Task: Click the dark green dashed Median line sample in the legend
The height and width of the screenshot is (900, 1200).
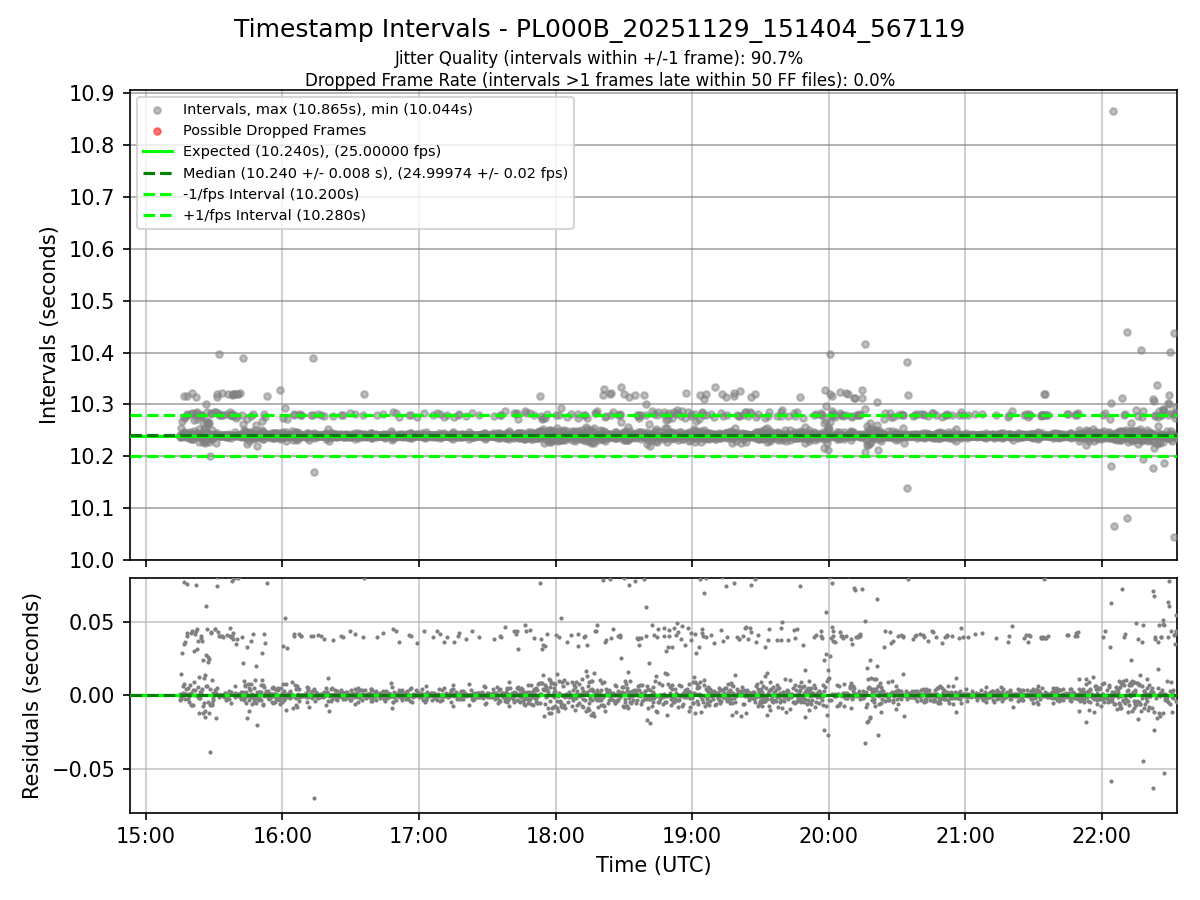Action: pos(157,173)
